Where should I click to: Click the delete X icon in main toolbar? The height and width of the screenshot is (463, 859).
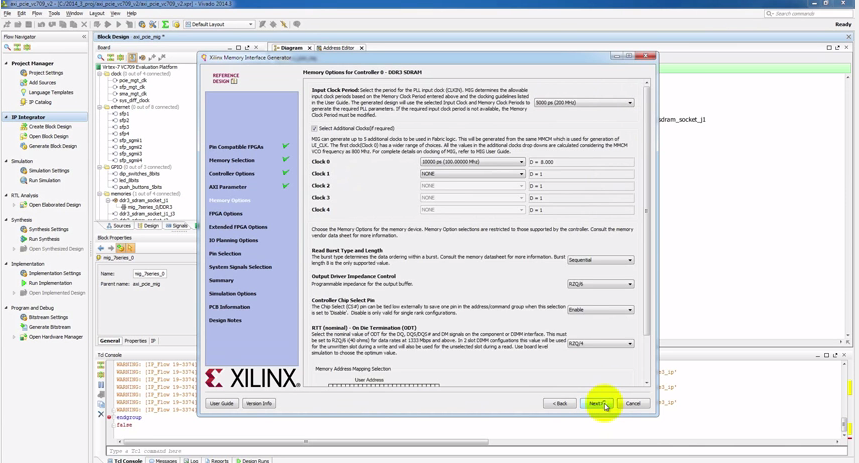click(84, 24)
